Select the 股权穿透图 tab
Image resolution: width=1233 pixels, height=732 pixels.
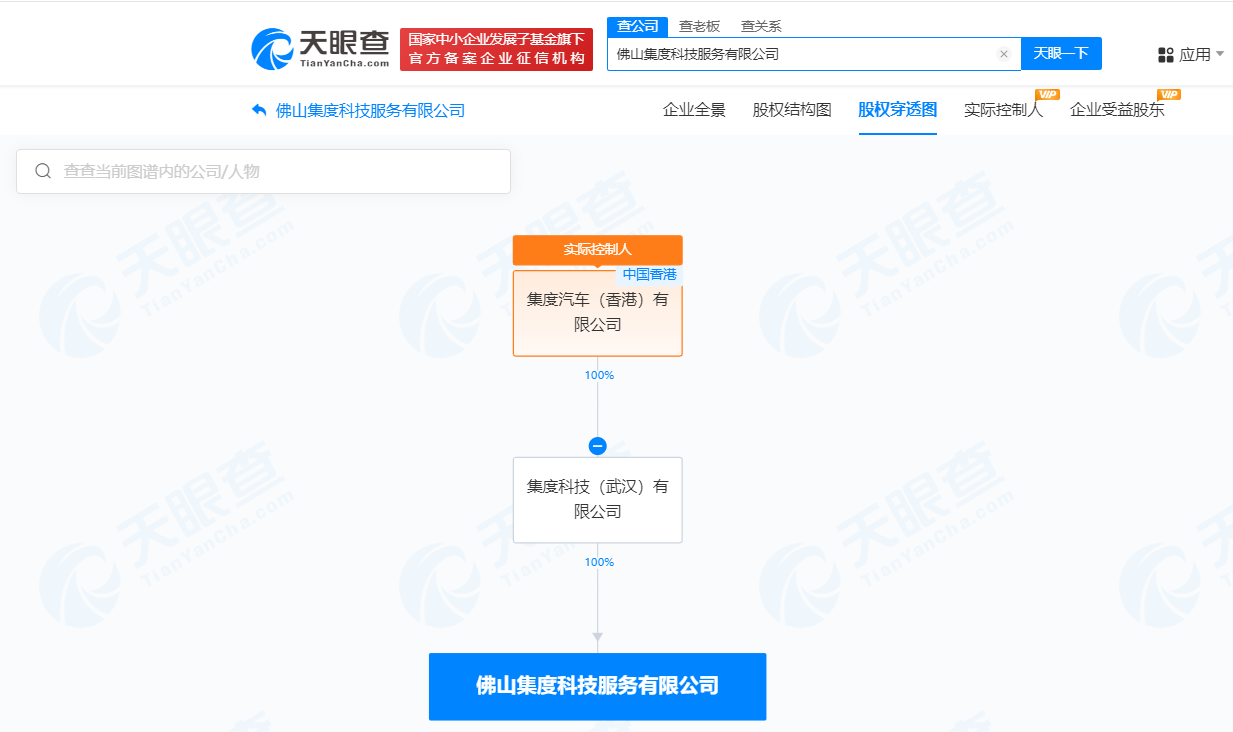(x=898, y=110)
